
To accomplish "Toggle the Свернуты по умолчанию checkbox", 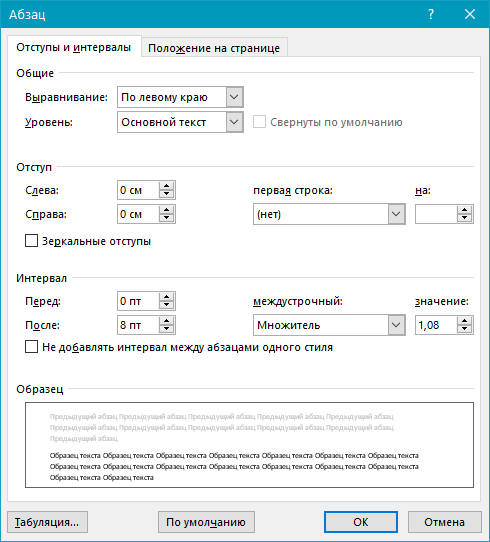I will pos(260,122).
